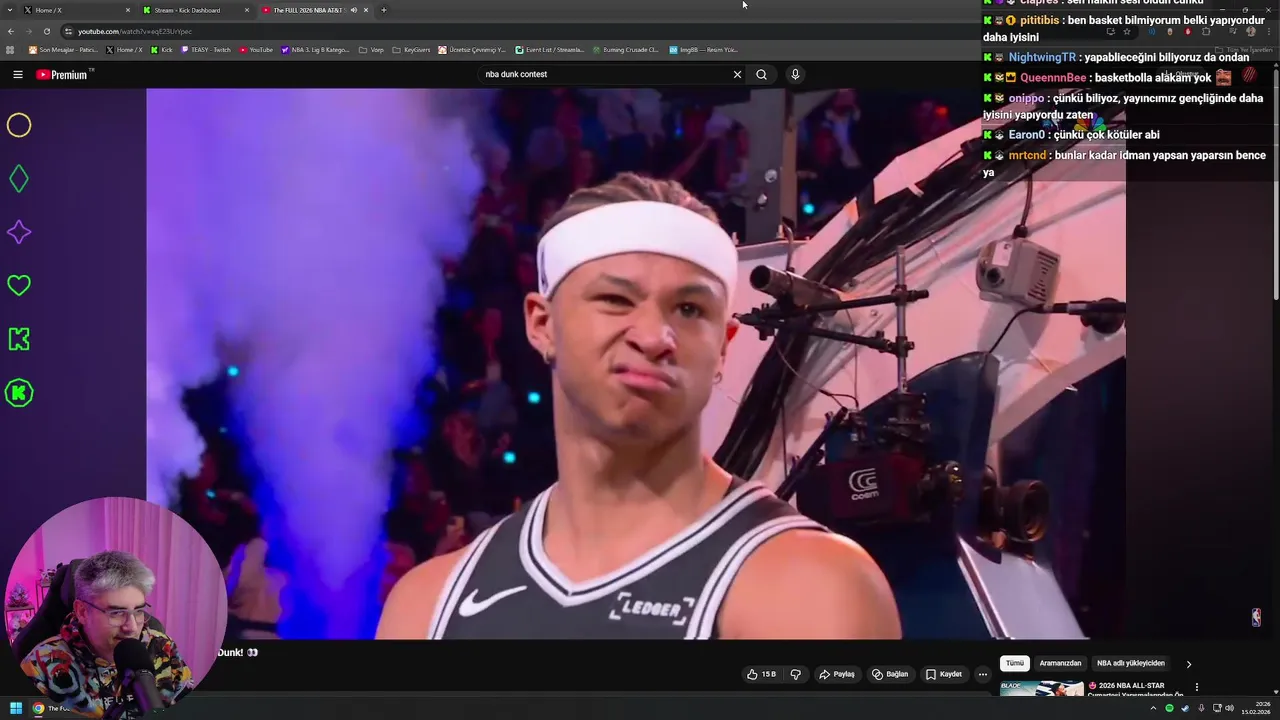
Task: Select the 'NBA adlı yükleyiciden' chip
Action: pyautogui.click(x=1131, y=663)
